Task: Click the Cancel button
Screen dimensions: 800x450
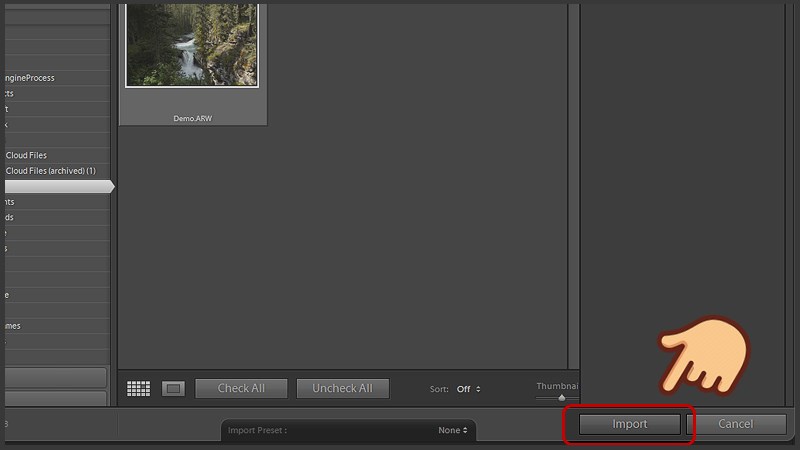Action: pyautogui.click(x=735, y=424)
